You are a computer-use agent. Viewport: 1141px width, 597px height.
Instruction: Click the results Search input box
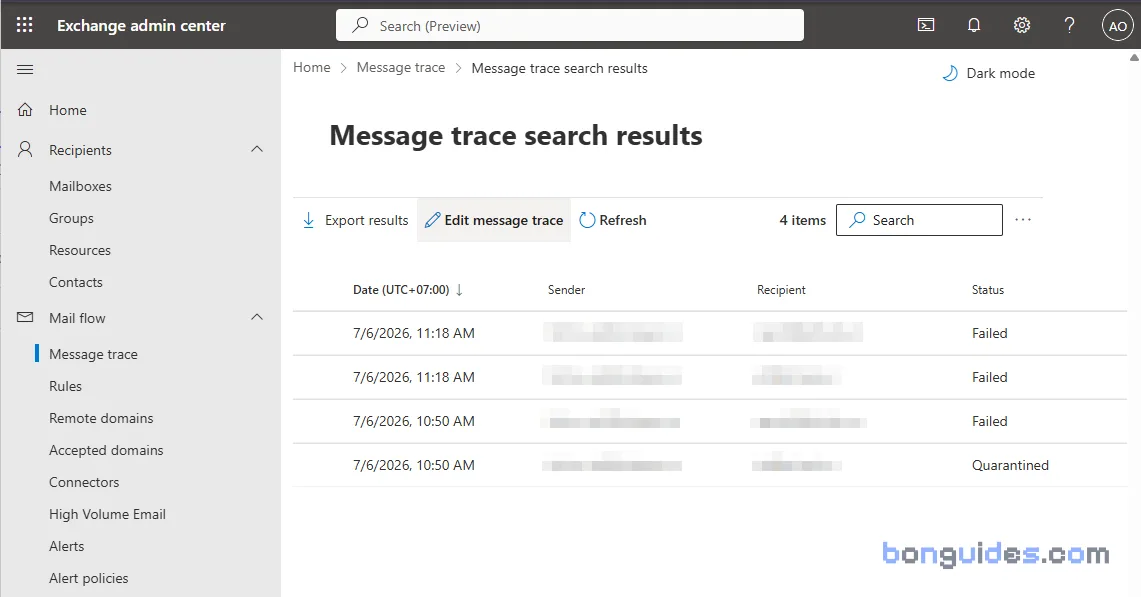coord(919,220)
